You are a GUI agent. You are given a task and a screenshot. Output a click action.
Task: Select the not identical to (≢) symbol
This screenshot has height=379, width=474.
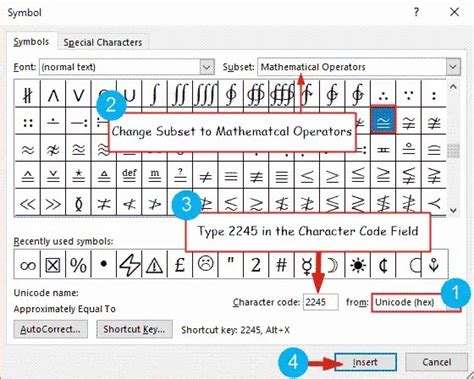click(256, 176)
